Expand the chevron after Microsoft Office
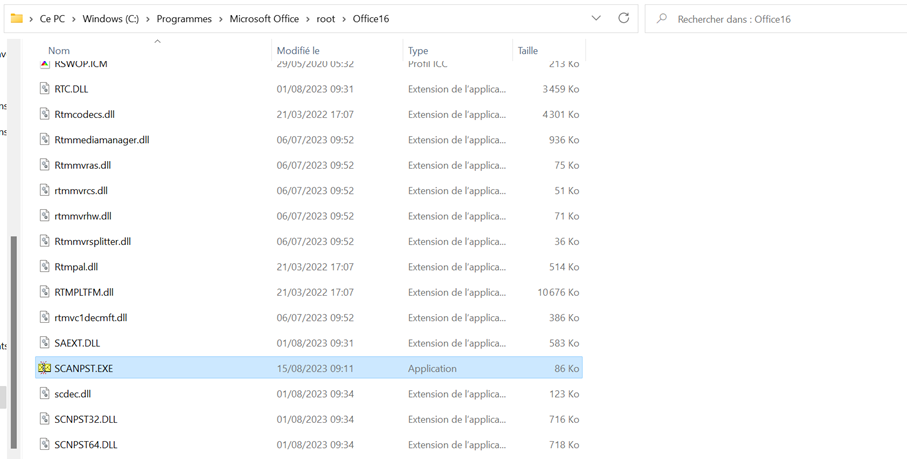 [x=308, y=19]
